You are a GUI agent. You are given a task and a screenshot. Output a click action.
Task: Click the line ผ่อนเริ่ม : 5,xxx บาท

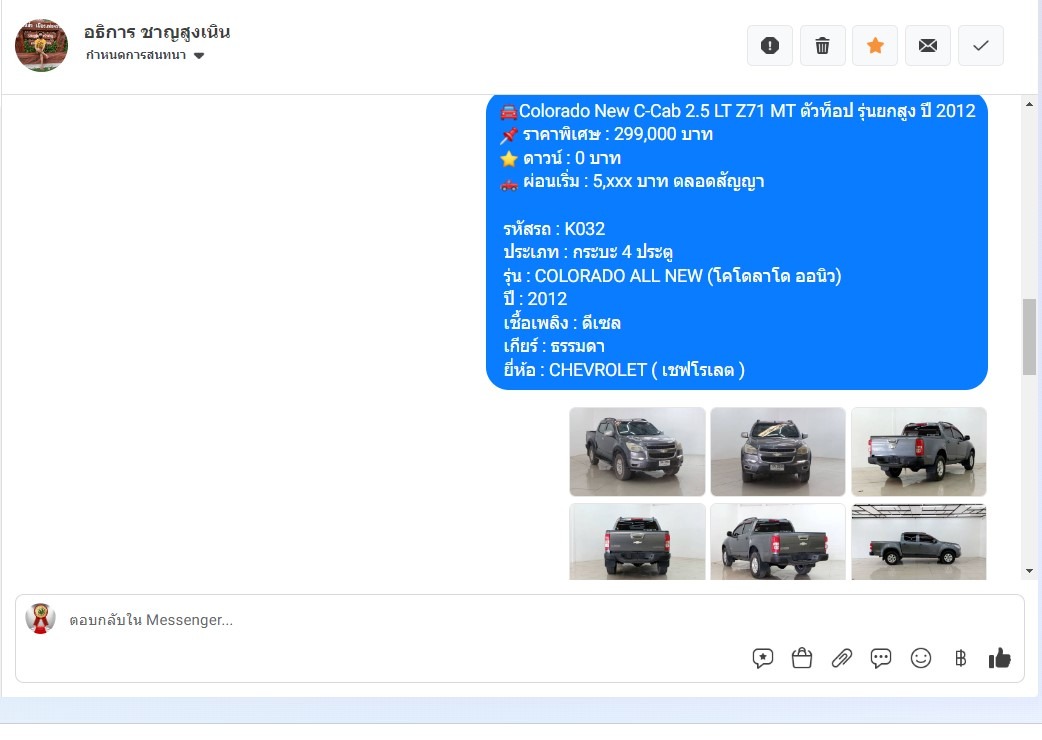643,181
